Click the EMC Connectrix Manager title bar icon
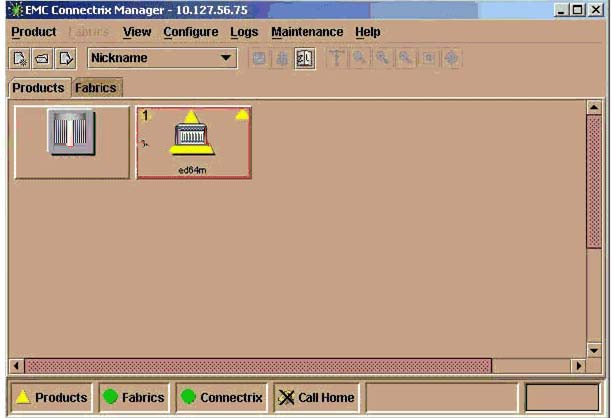The height and width of the screenshot is (418, 612). tap(16, 10)
